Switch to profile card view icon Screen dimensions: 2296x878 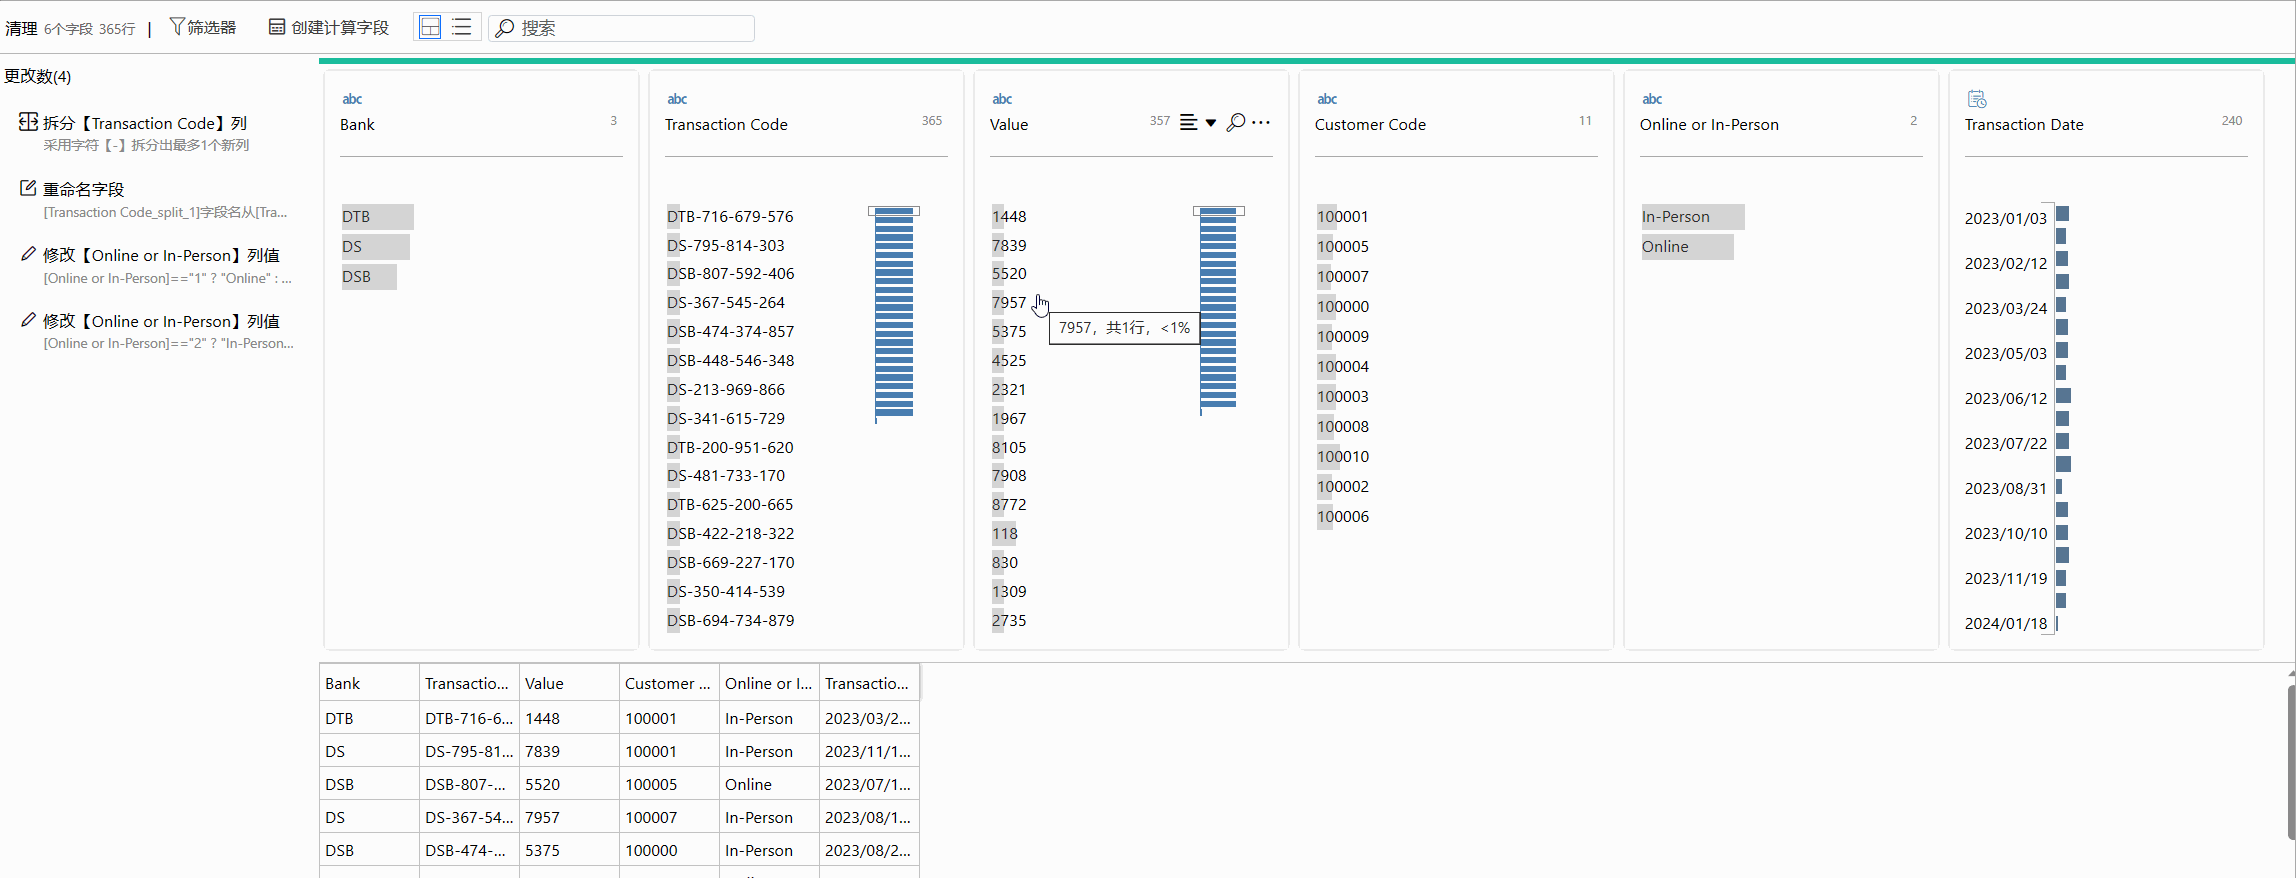430,28
